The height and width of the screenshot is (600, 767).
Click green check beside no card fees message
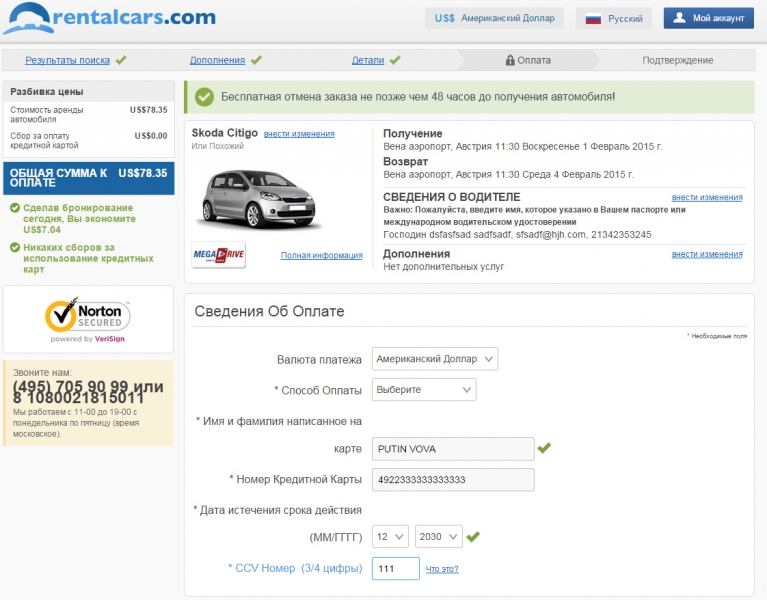click(x=15, y=247)
